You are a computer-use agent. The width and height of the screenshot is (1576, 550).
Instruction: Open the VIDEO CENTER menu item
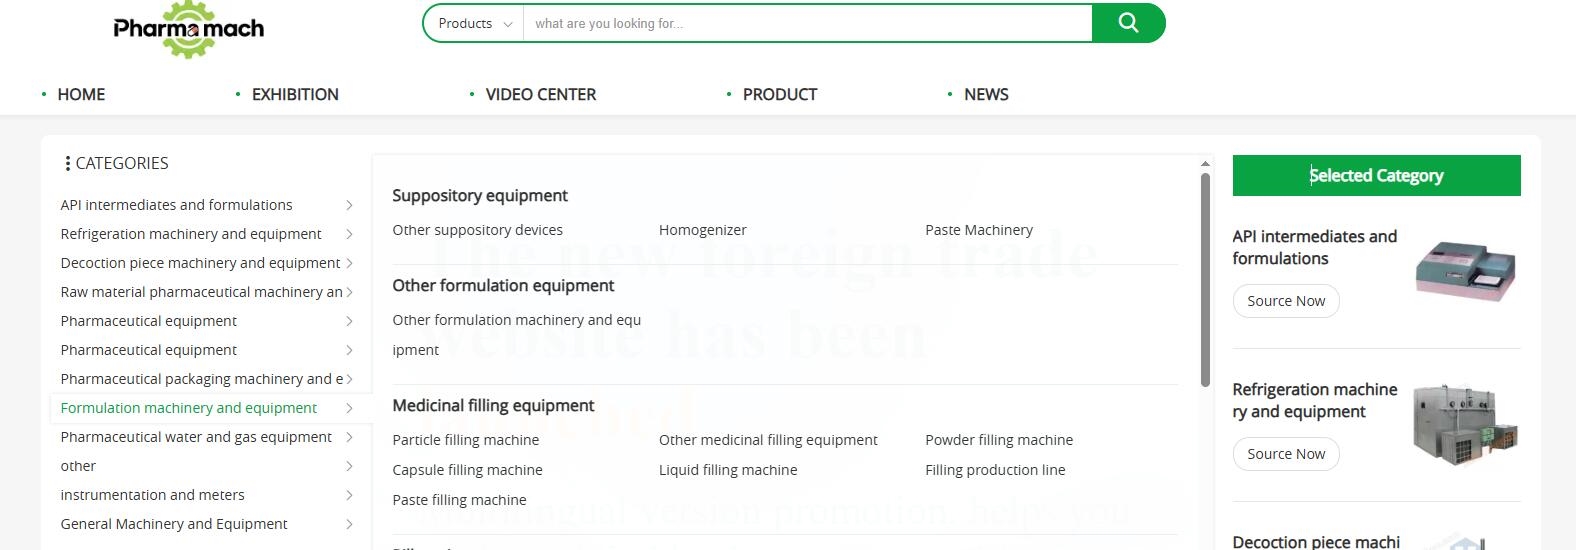pyautogui.click(x=541, y=94)
